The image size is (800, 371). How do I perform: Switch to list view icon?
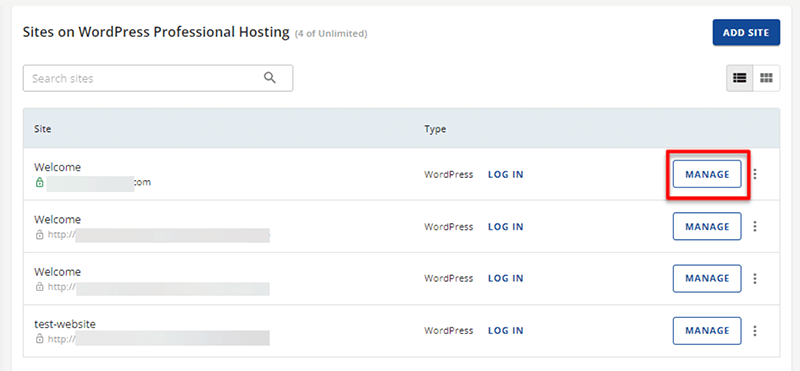click(x=740, y=78)
